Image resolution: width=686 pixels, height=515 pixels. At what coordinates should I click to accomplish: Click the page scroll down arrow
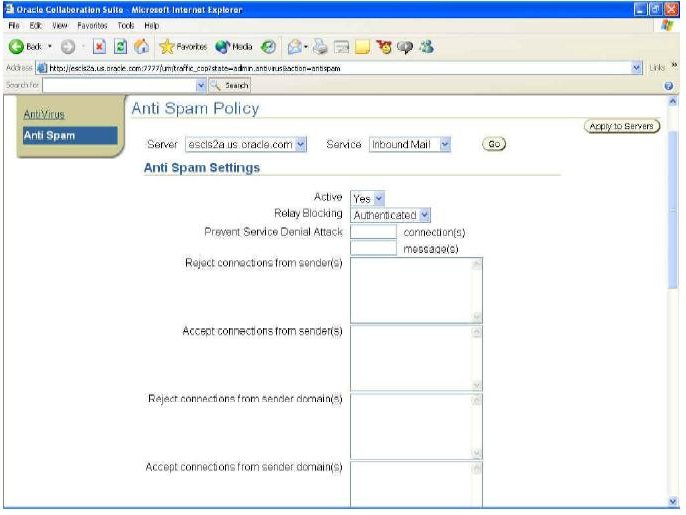pyautogui.click(x=673, y=501)
